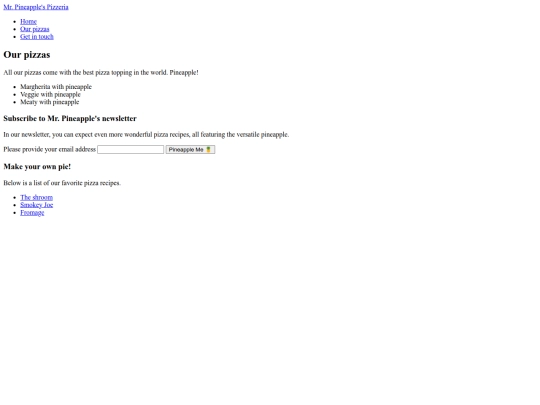Click the newsletter description paragraph
540x405 pixels.
coord(146,134)
